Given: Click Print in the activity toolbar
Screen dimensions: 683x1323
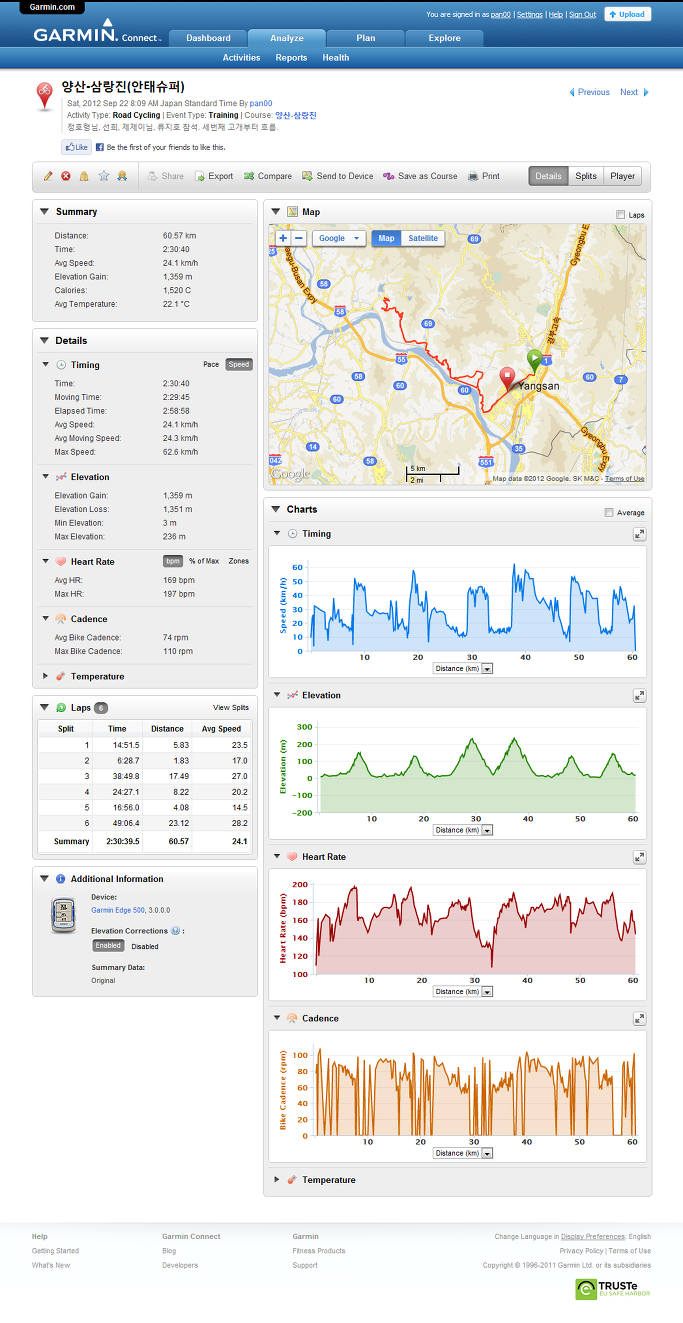Looking at the screenshot, I should (x=484, y=176).
